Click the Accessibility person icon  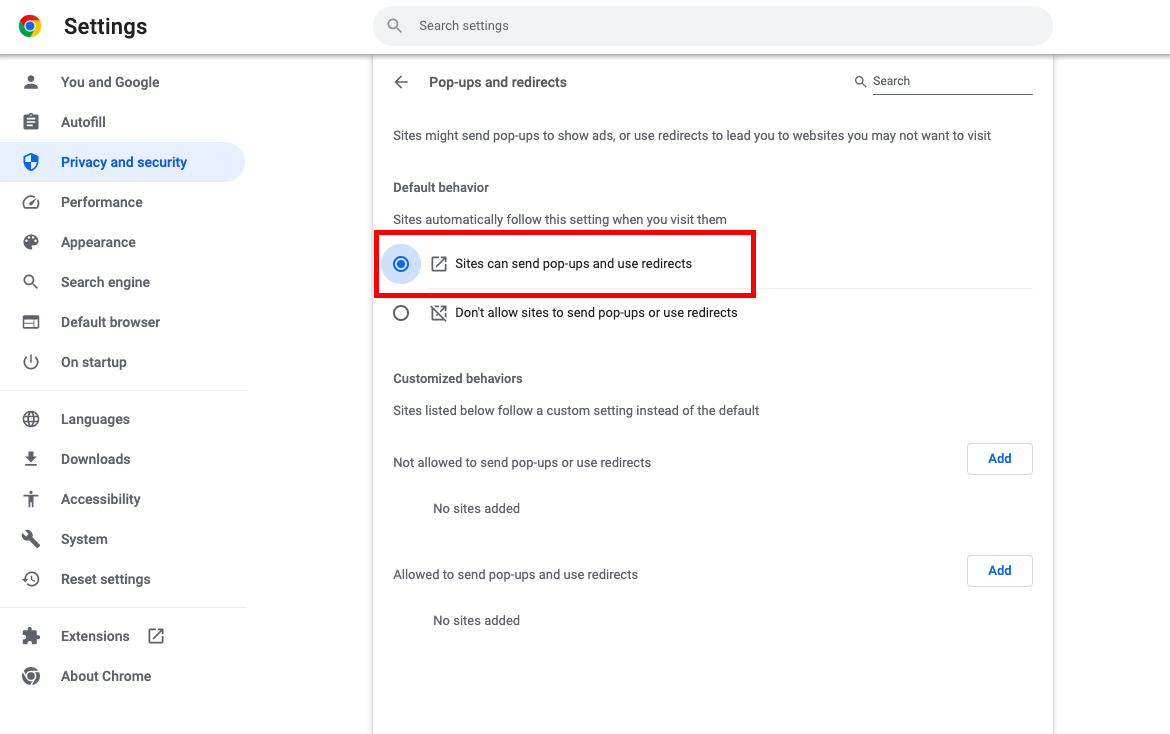(x=31, y=499)
